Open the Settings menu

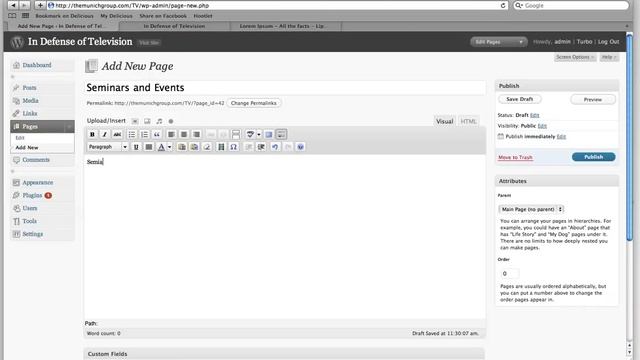tap(33, 234)
